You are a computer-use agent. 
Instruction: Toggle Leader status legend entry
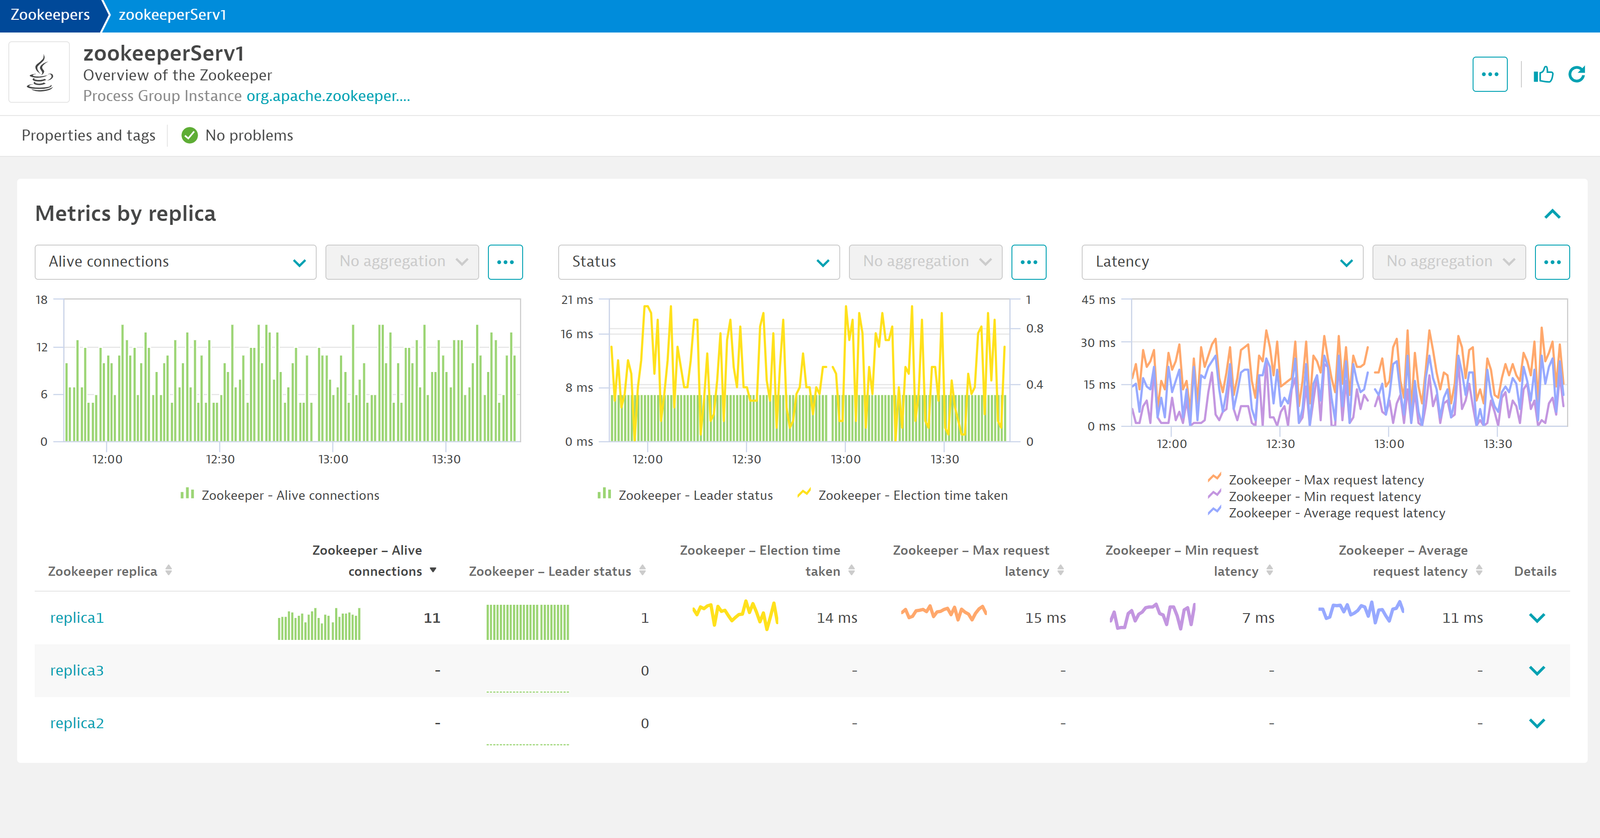click(685, 495)
